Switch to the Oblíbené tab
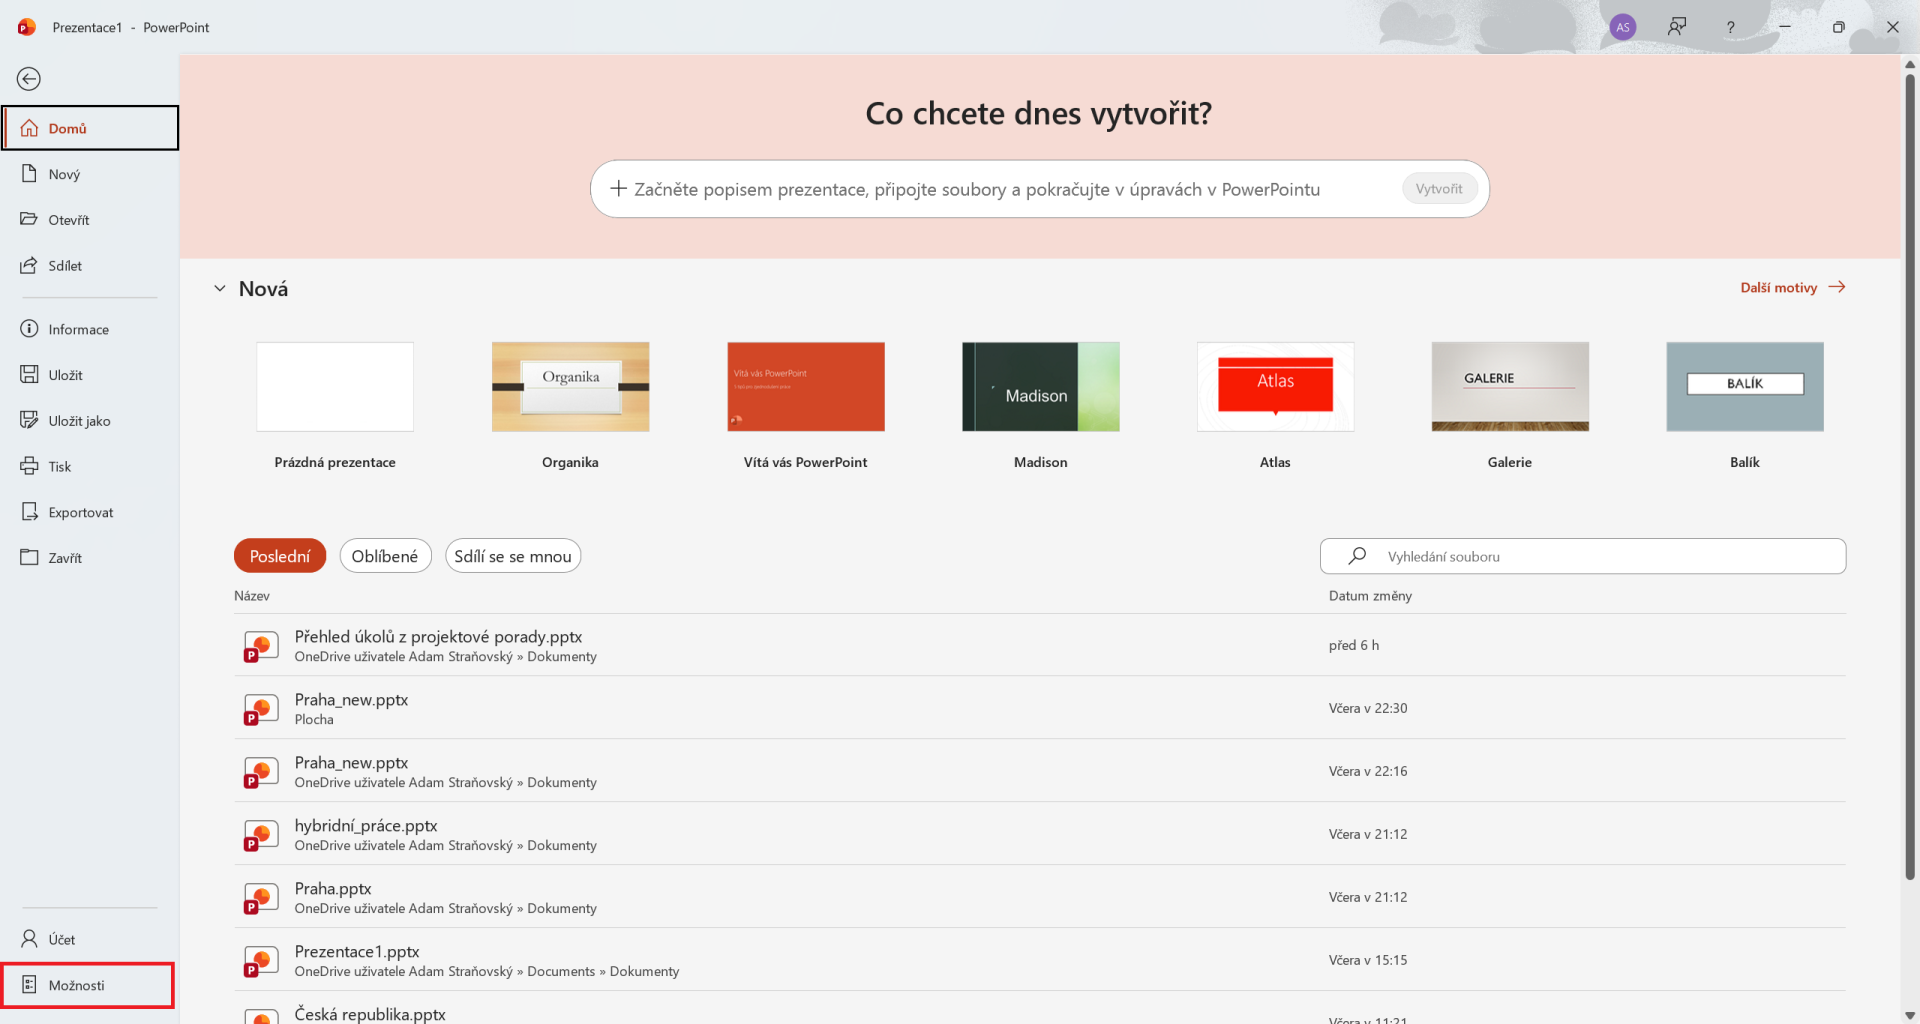This screenshot has width=1920, height=1024. [x=385, y=556]
